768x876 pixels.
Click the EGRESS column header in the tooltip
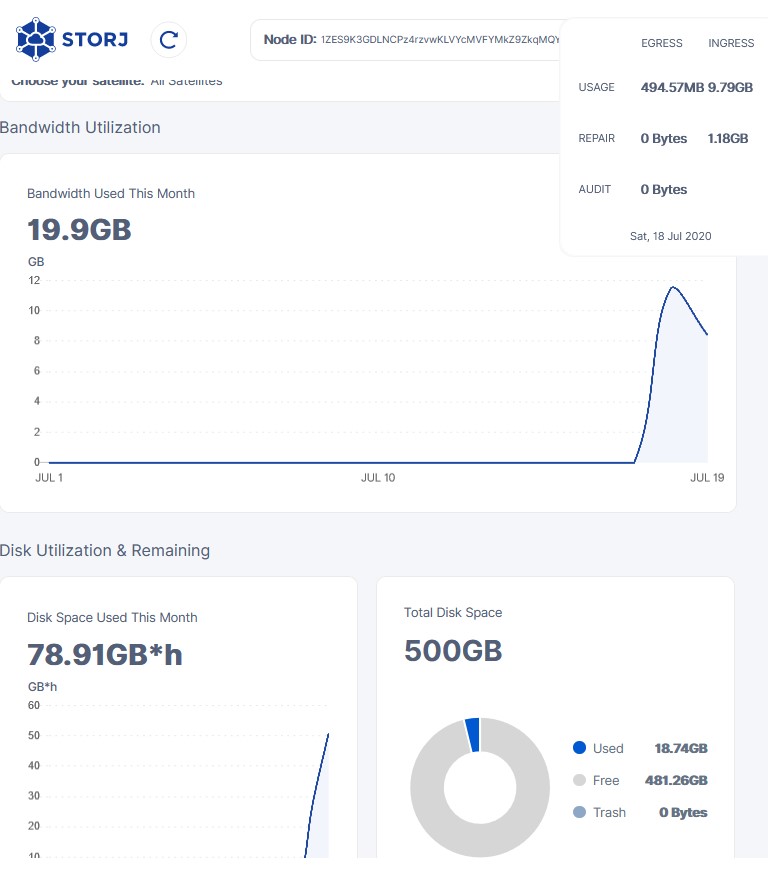tap(662, 43)
